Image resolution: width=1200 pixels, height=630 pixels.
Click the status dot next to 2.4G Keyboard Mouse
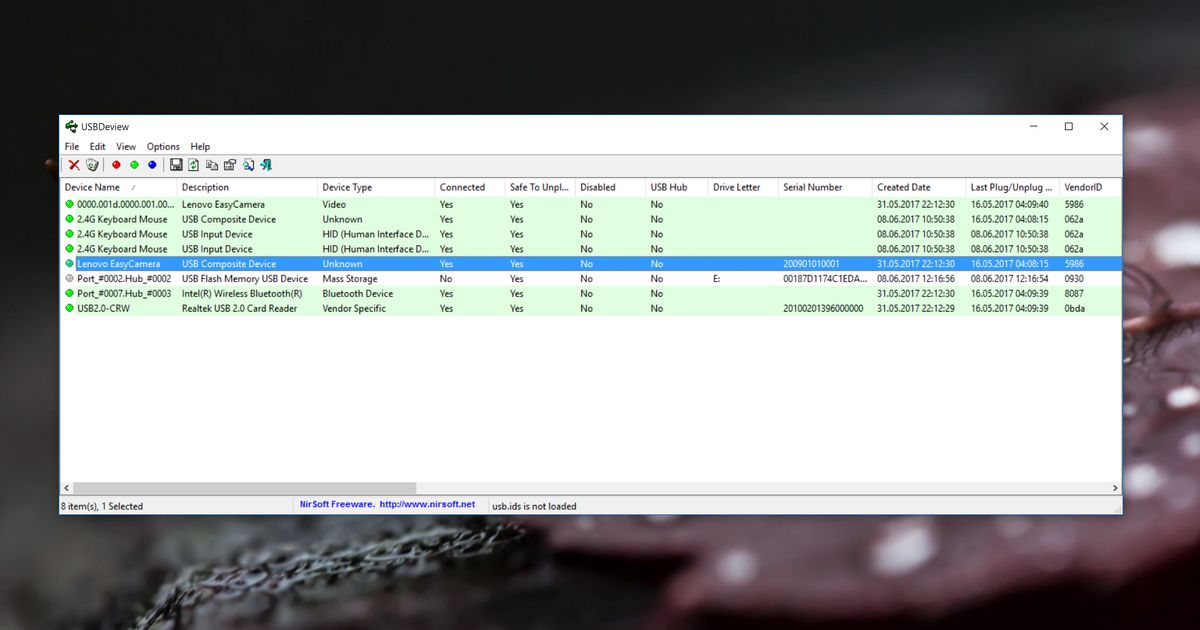pyautogui.click(x=68, y=219)
